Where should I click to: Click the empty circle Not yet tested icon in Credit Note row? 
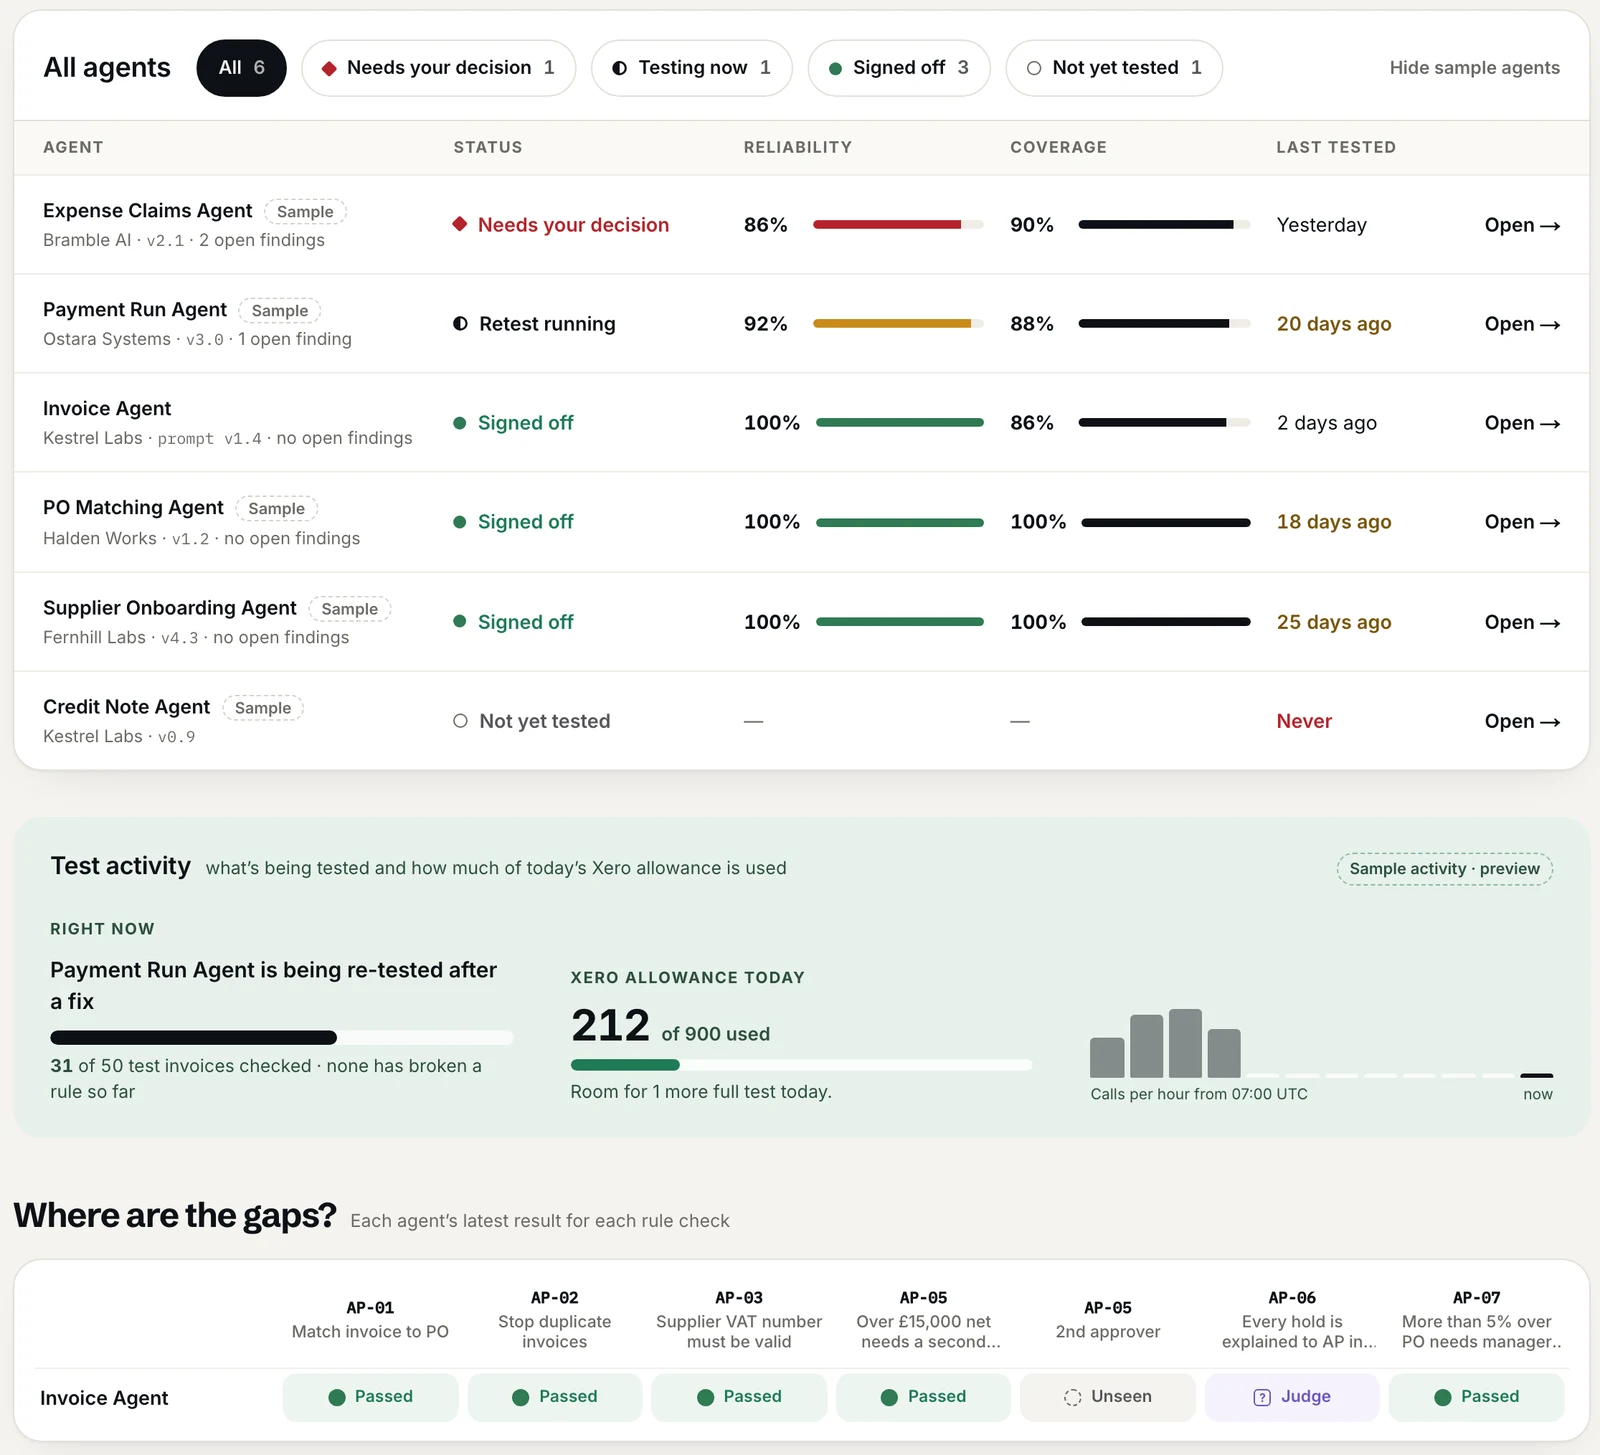coord(460,721)
